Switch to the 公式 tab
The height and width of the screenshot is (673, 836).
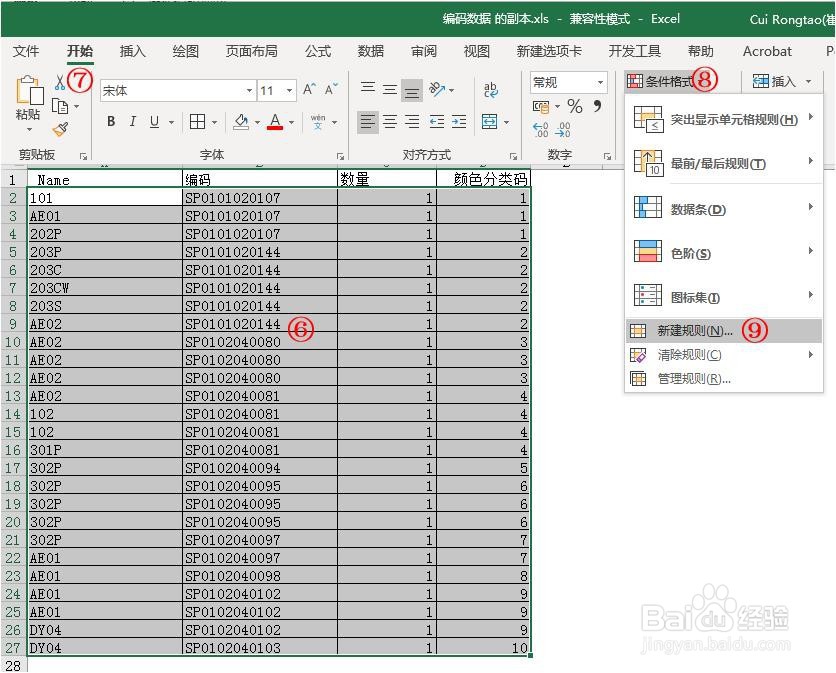point(318,51)
